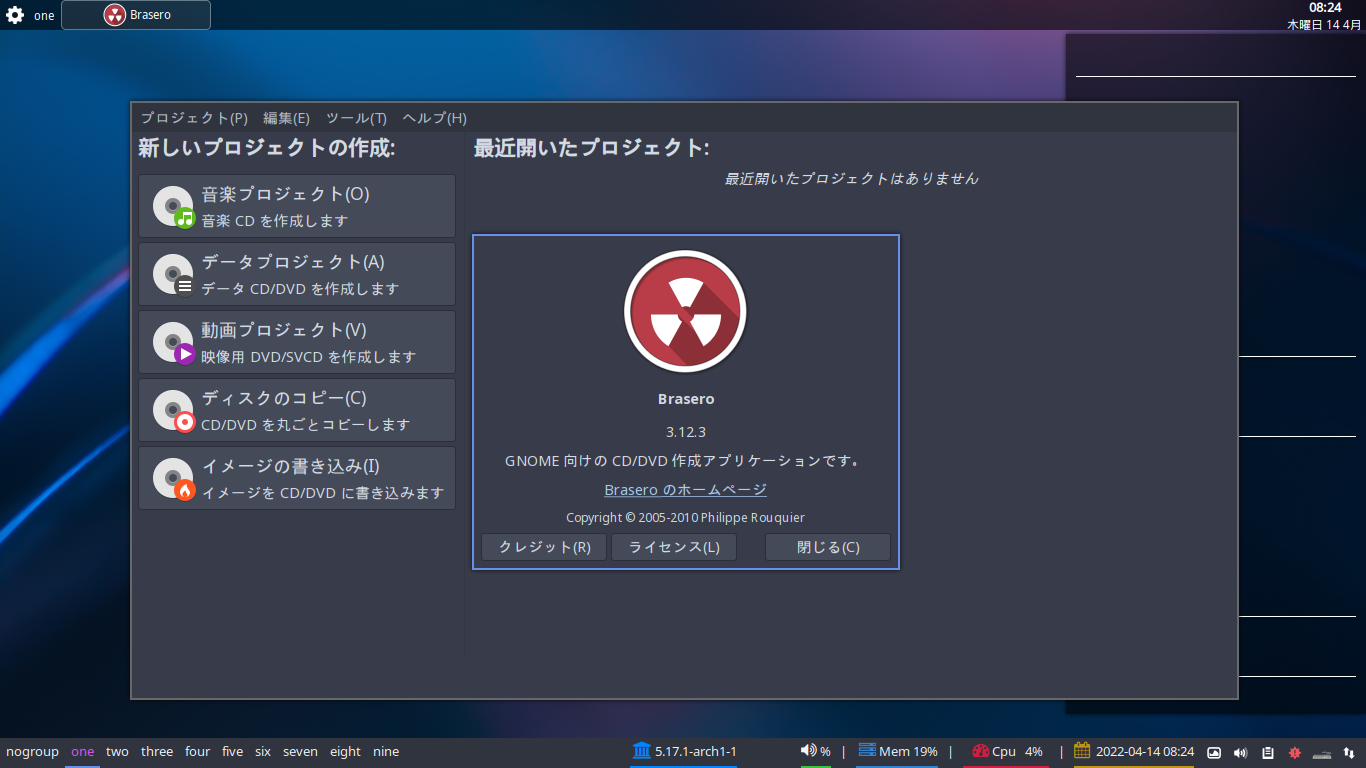Click the version text 3.12.3

(686, 432)
